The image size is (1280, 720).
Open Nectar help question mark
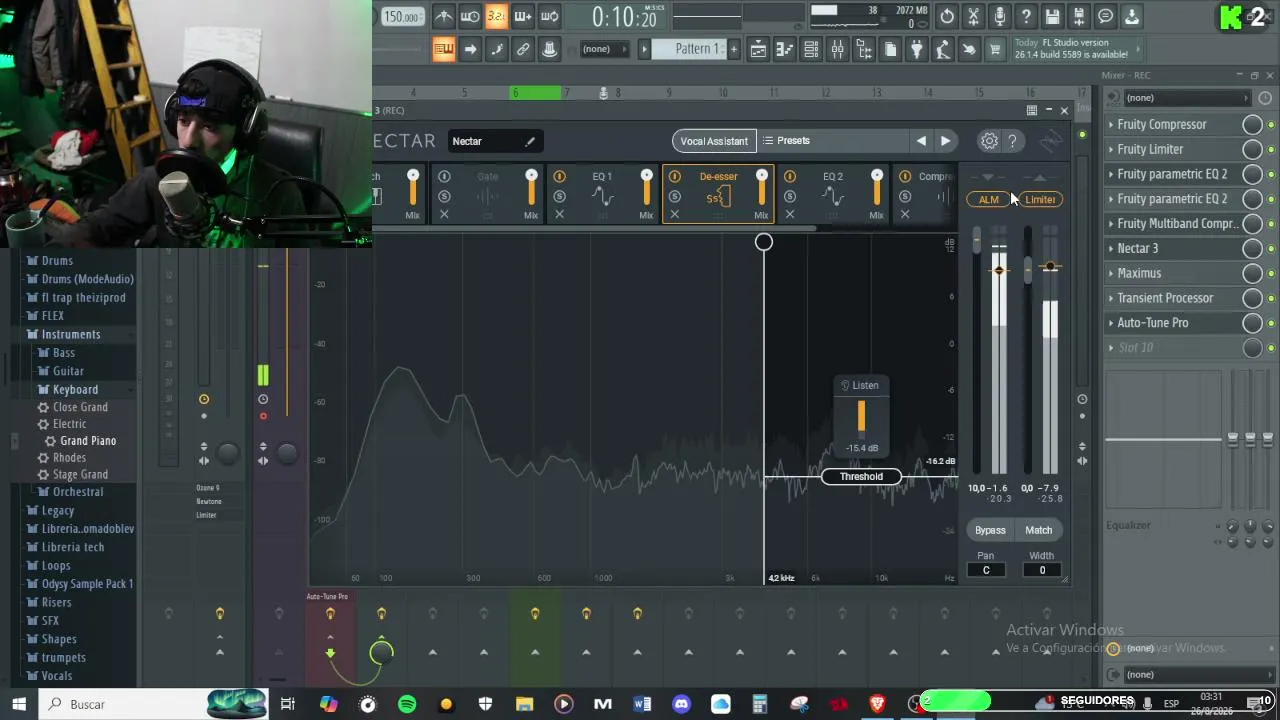coord(1012,141)
